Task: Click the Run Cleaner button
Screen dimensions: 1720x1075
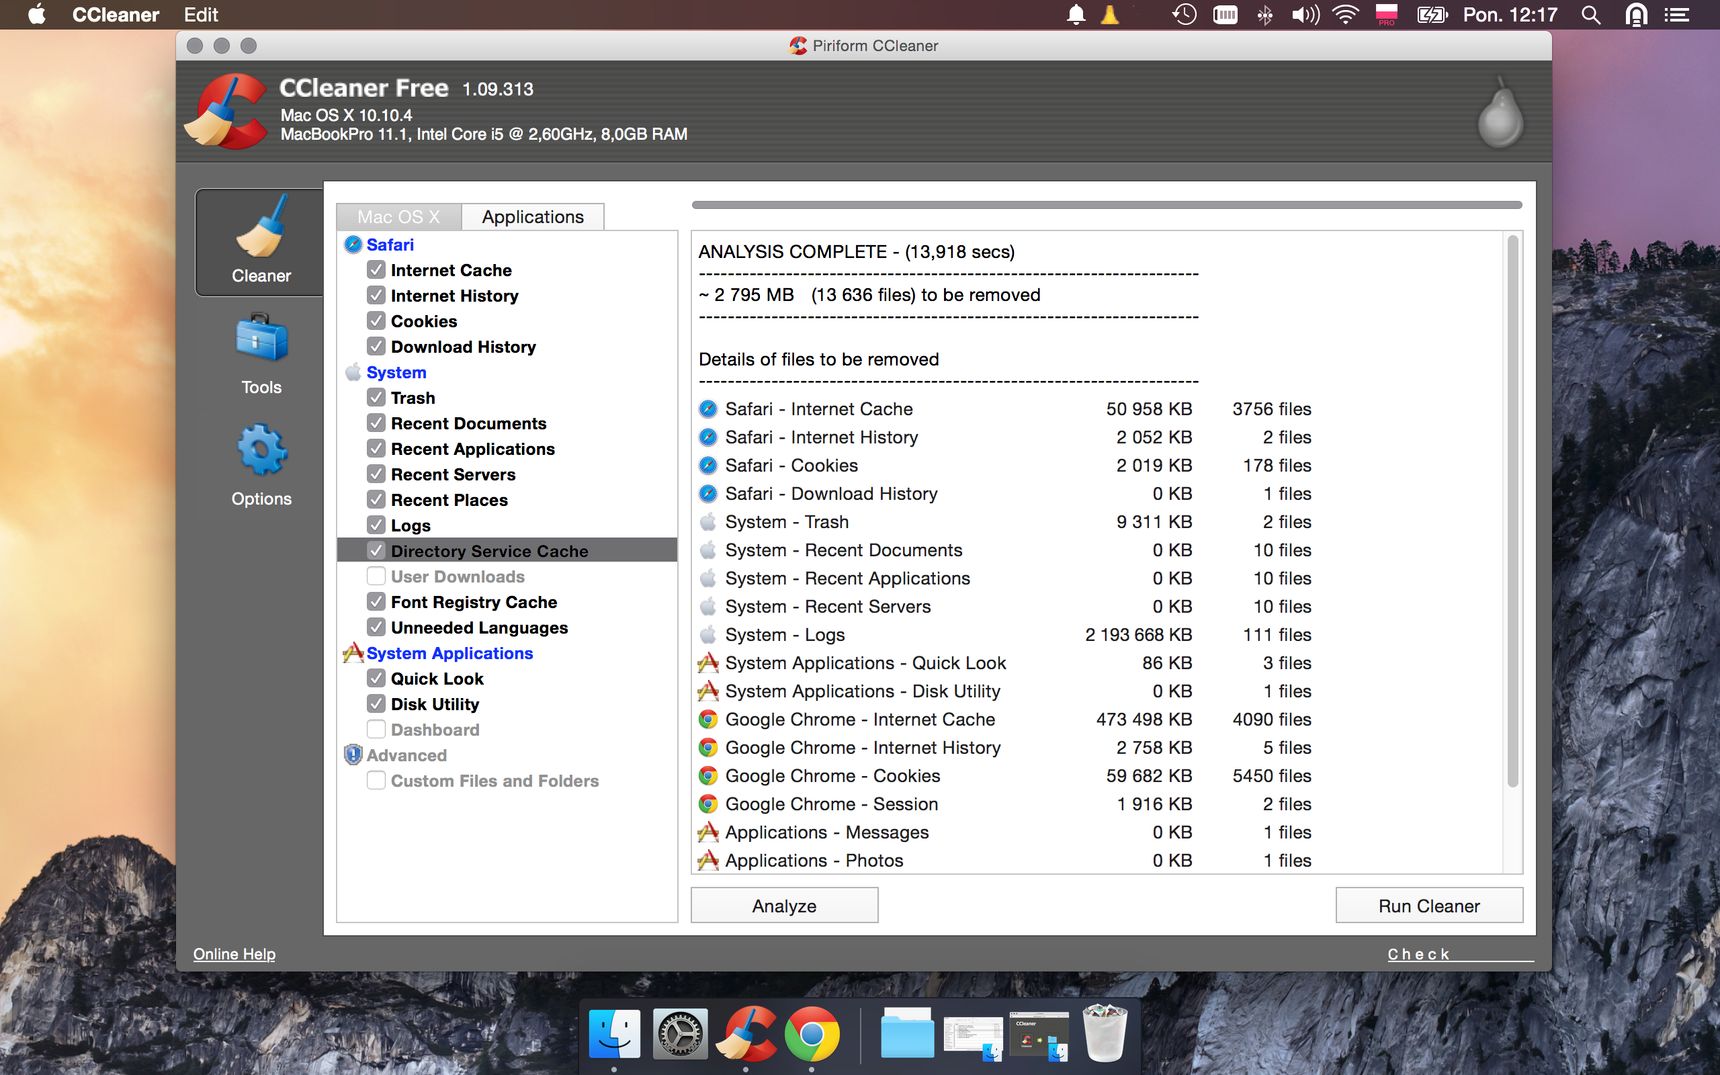Action: [1429, 906]
